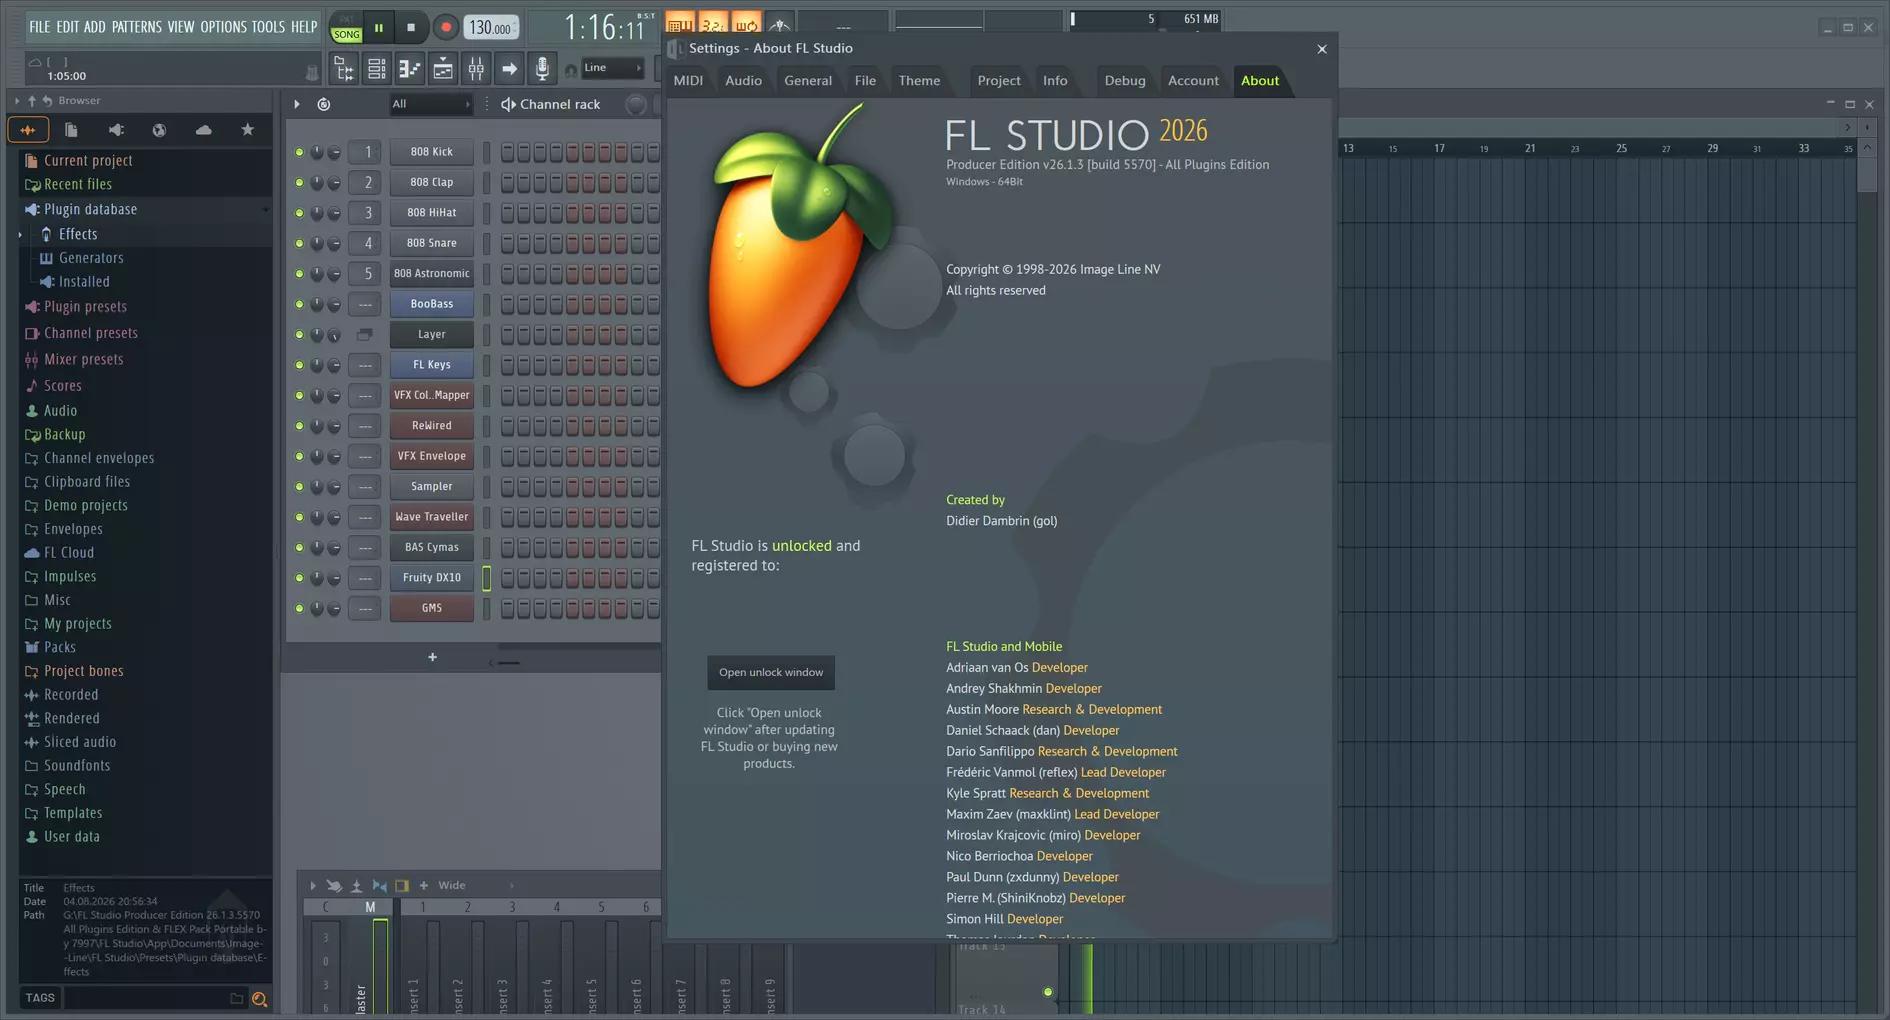
Task: Click the mixer blue-arrow routing icon
Action: [x=379, y=885]
